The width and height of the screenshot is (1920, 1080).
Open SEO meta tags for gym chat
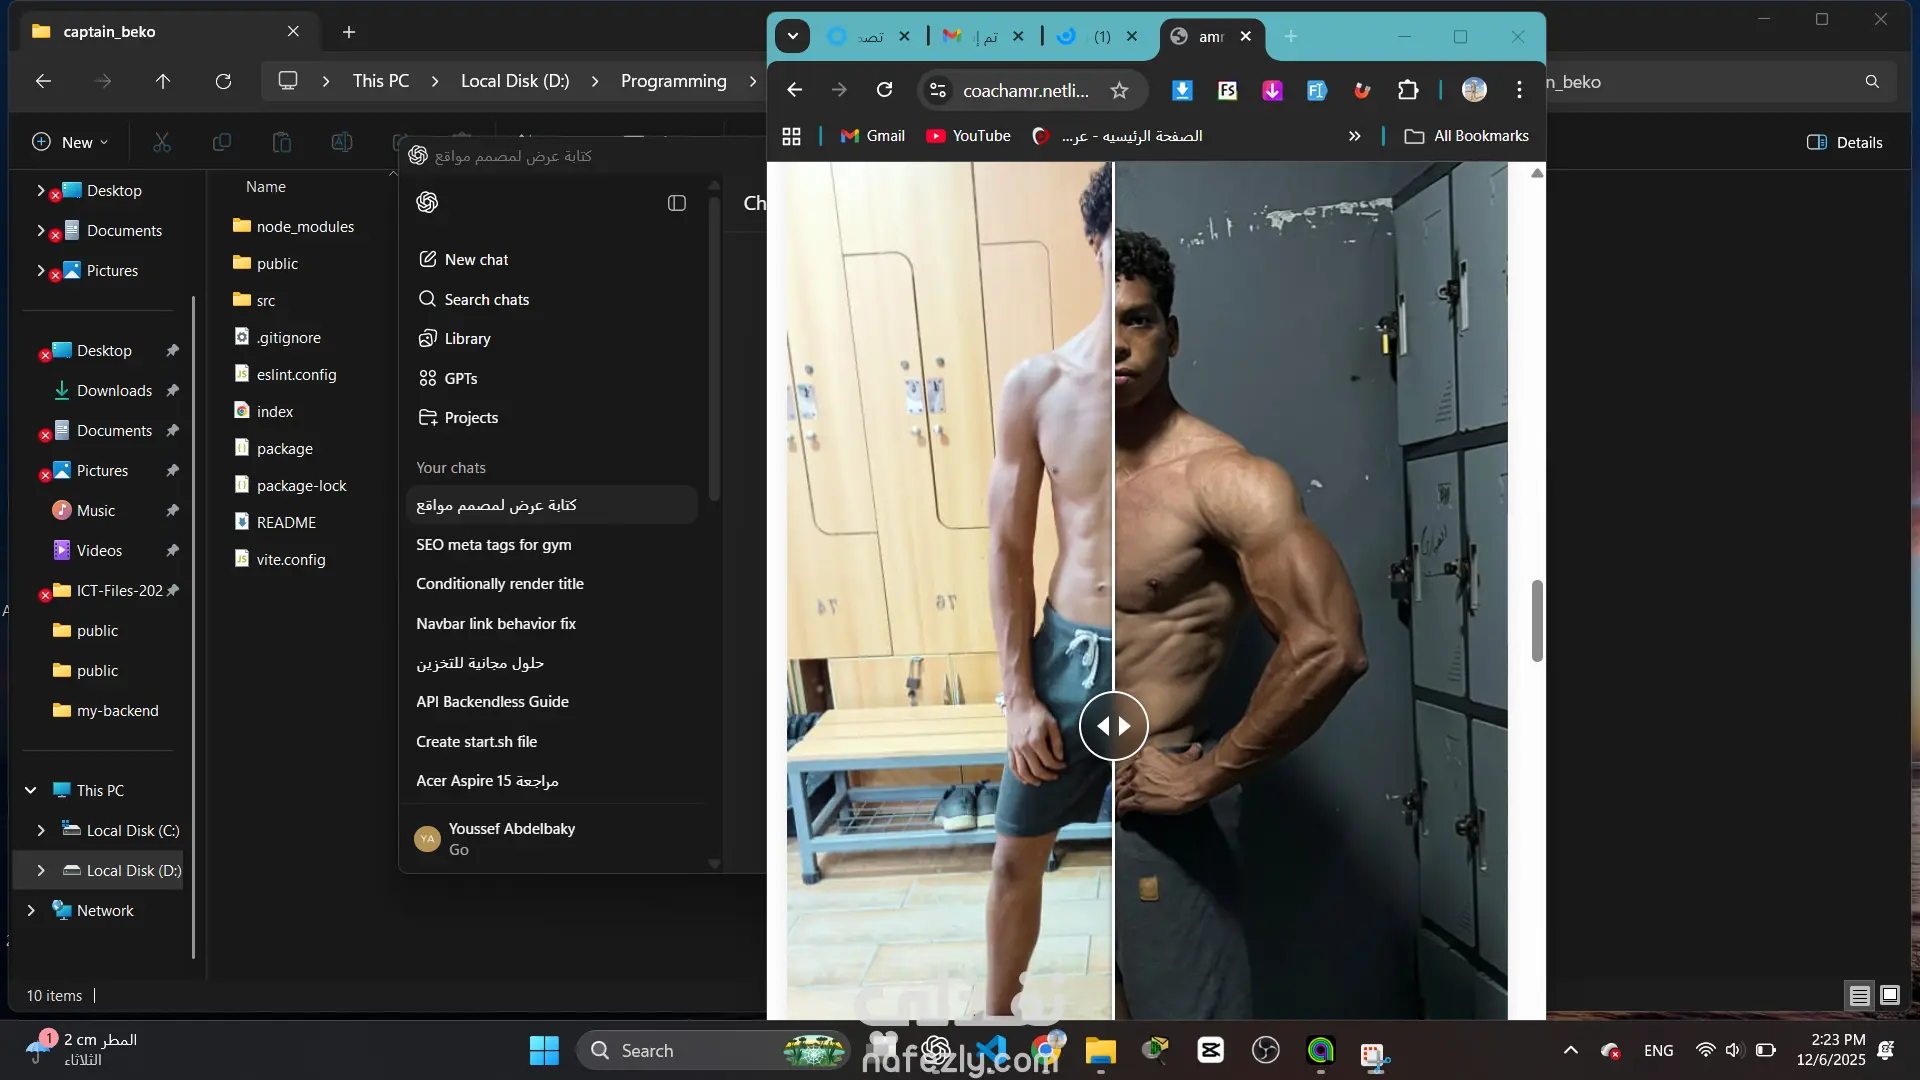(494, 544)
